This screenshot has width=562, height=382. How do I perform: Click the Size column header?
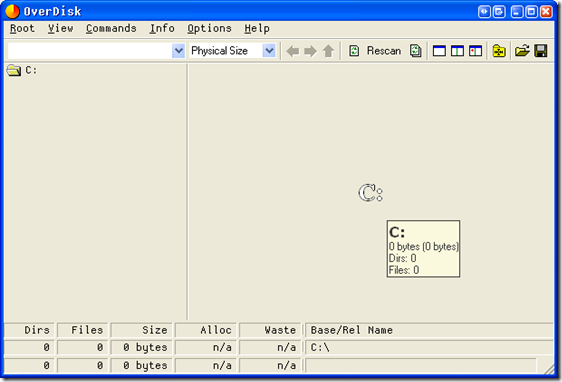point(142,330)
